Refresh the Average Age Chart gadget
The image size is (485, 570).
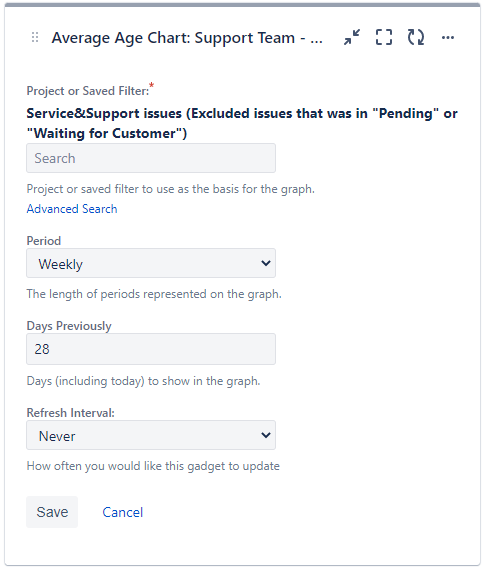416,37
